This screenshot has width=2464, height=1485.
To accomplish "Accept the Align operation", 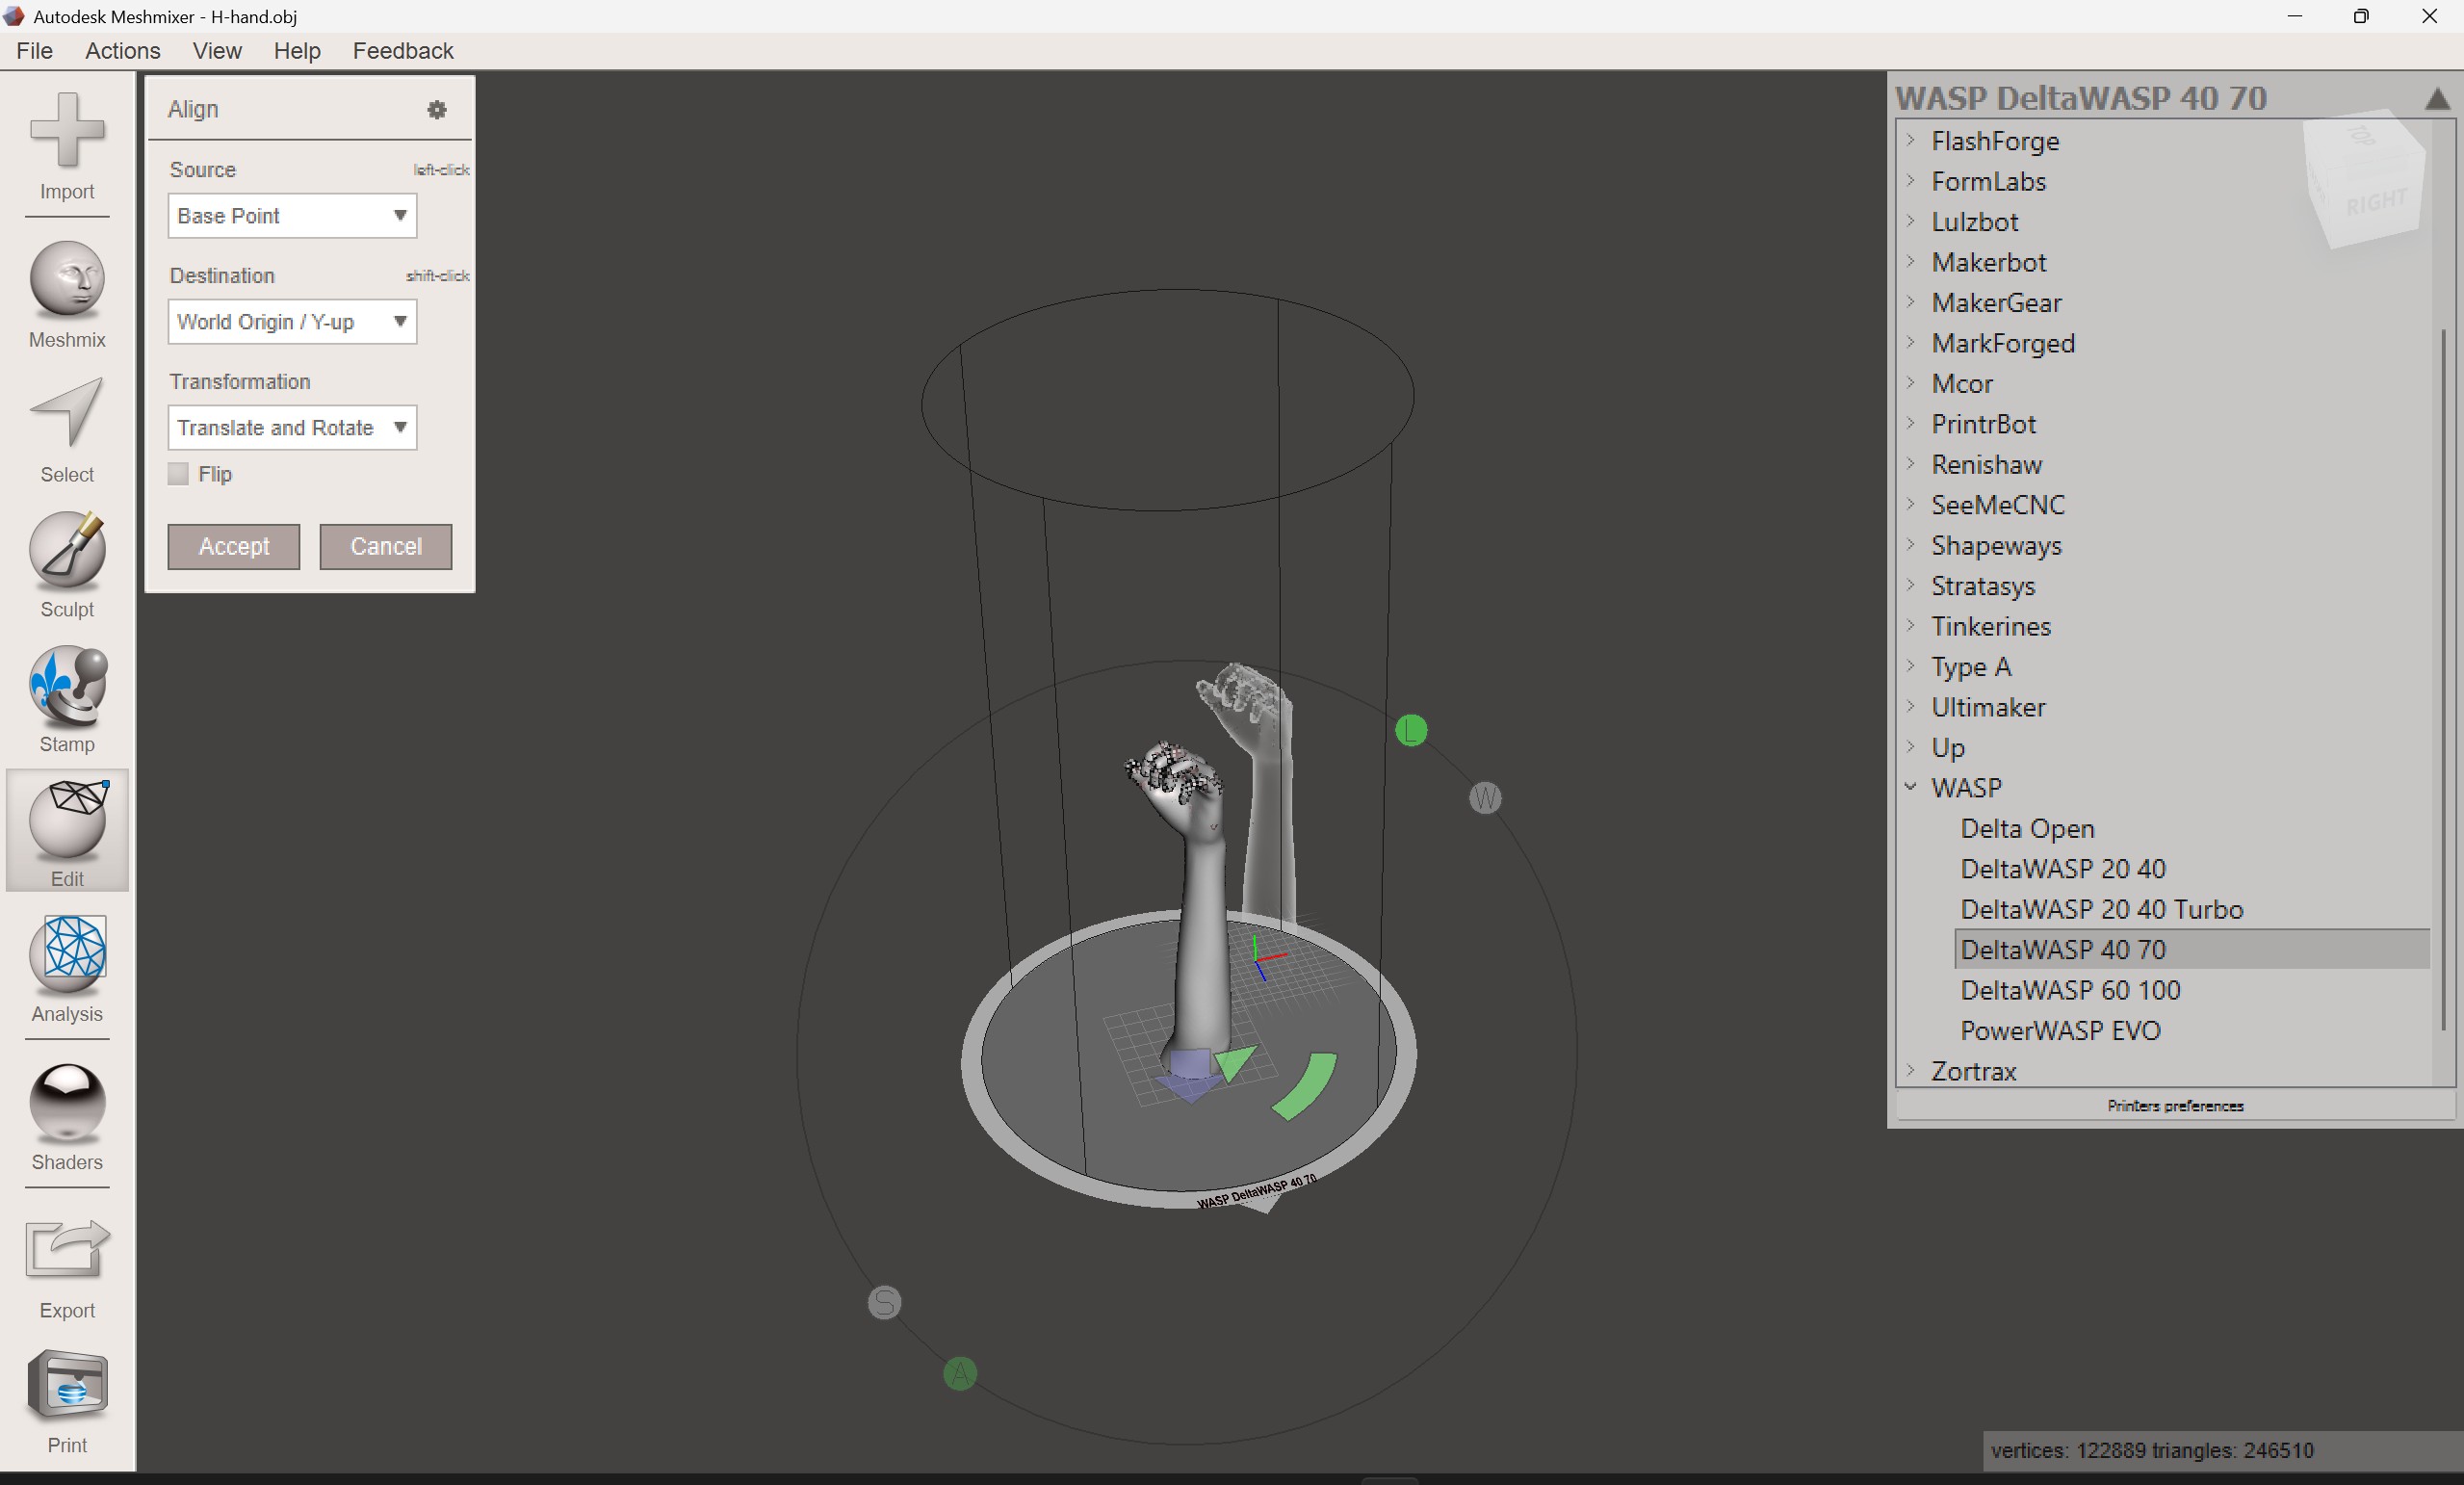I will pos(234,547).
